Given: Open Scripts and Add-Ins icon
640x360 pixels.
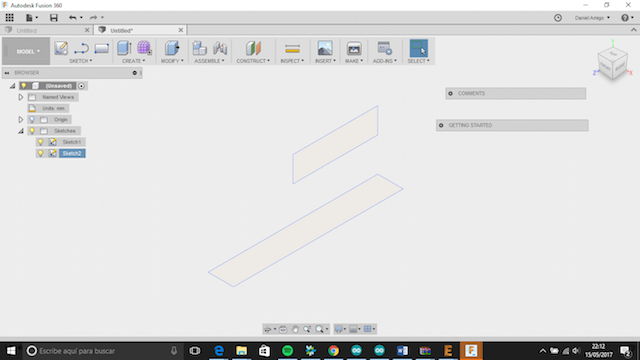Looking at the screenshot, I should tap(384, 48).
